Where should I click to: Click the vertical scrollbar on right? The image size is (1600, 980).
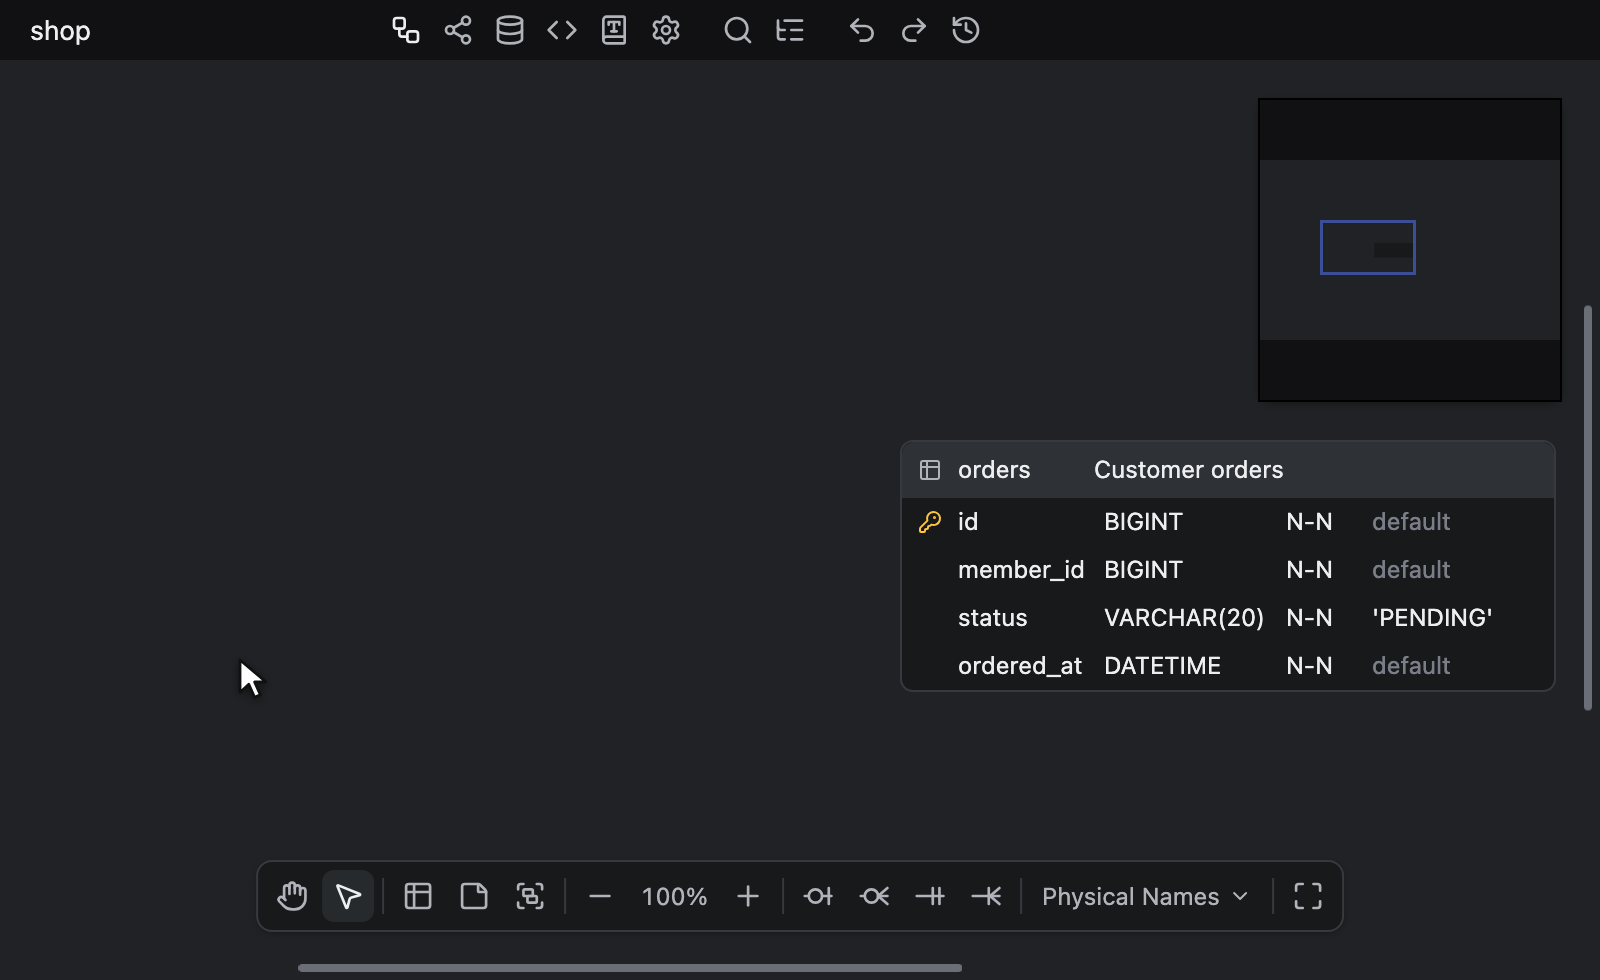click(x=1588, y=508)
